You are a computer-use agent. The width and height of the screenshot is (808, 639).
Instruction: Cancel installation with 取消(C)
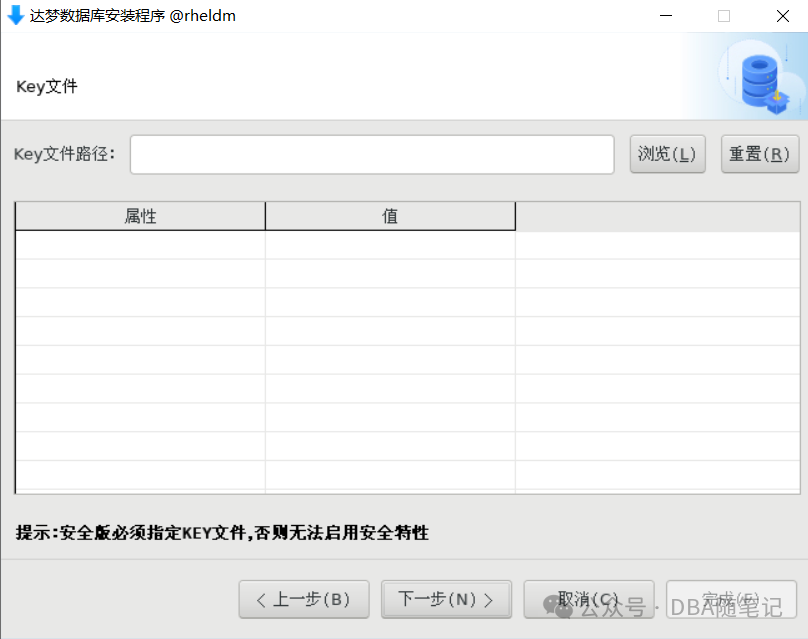pyautogui.click(x=589, y=599)
